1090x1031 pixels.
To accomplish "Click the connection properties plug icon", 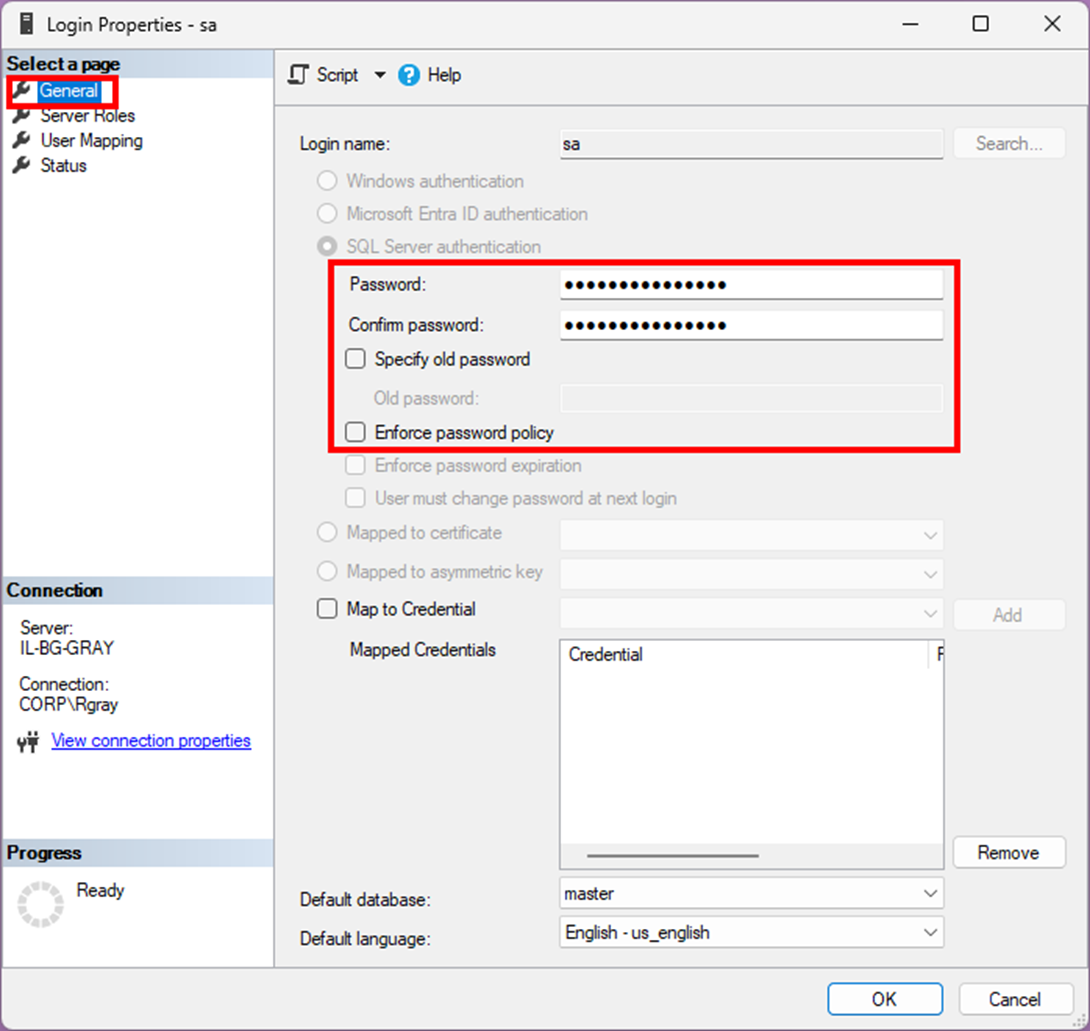I will 29,742.
